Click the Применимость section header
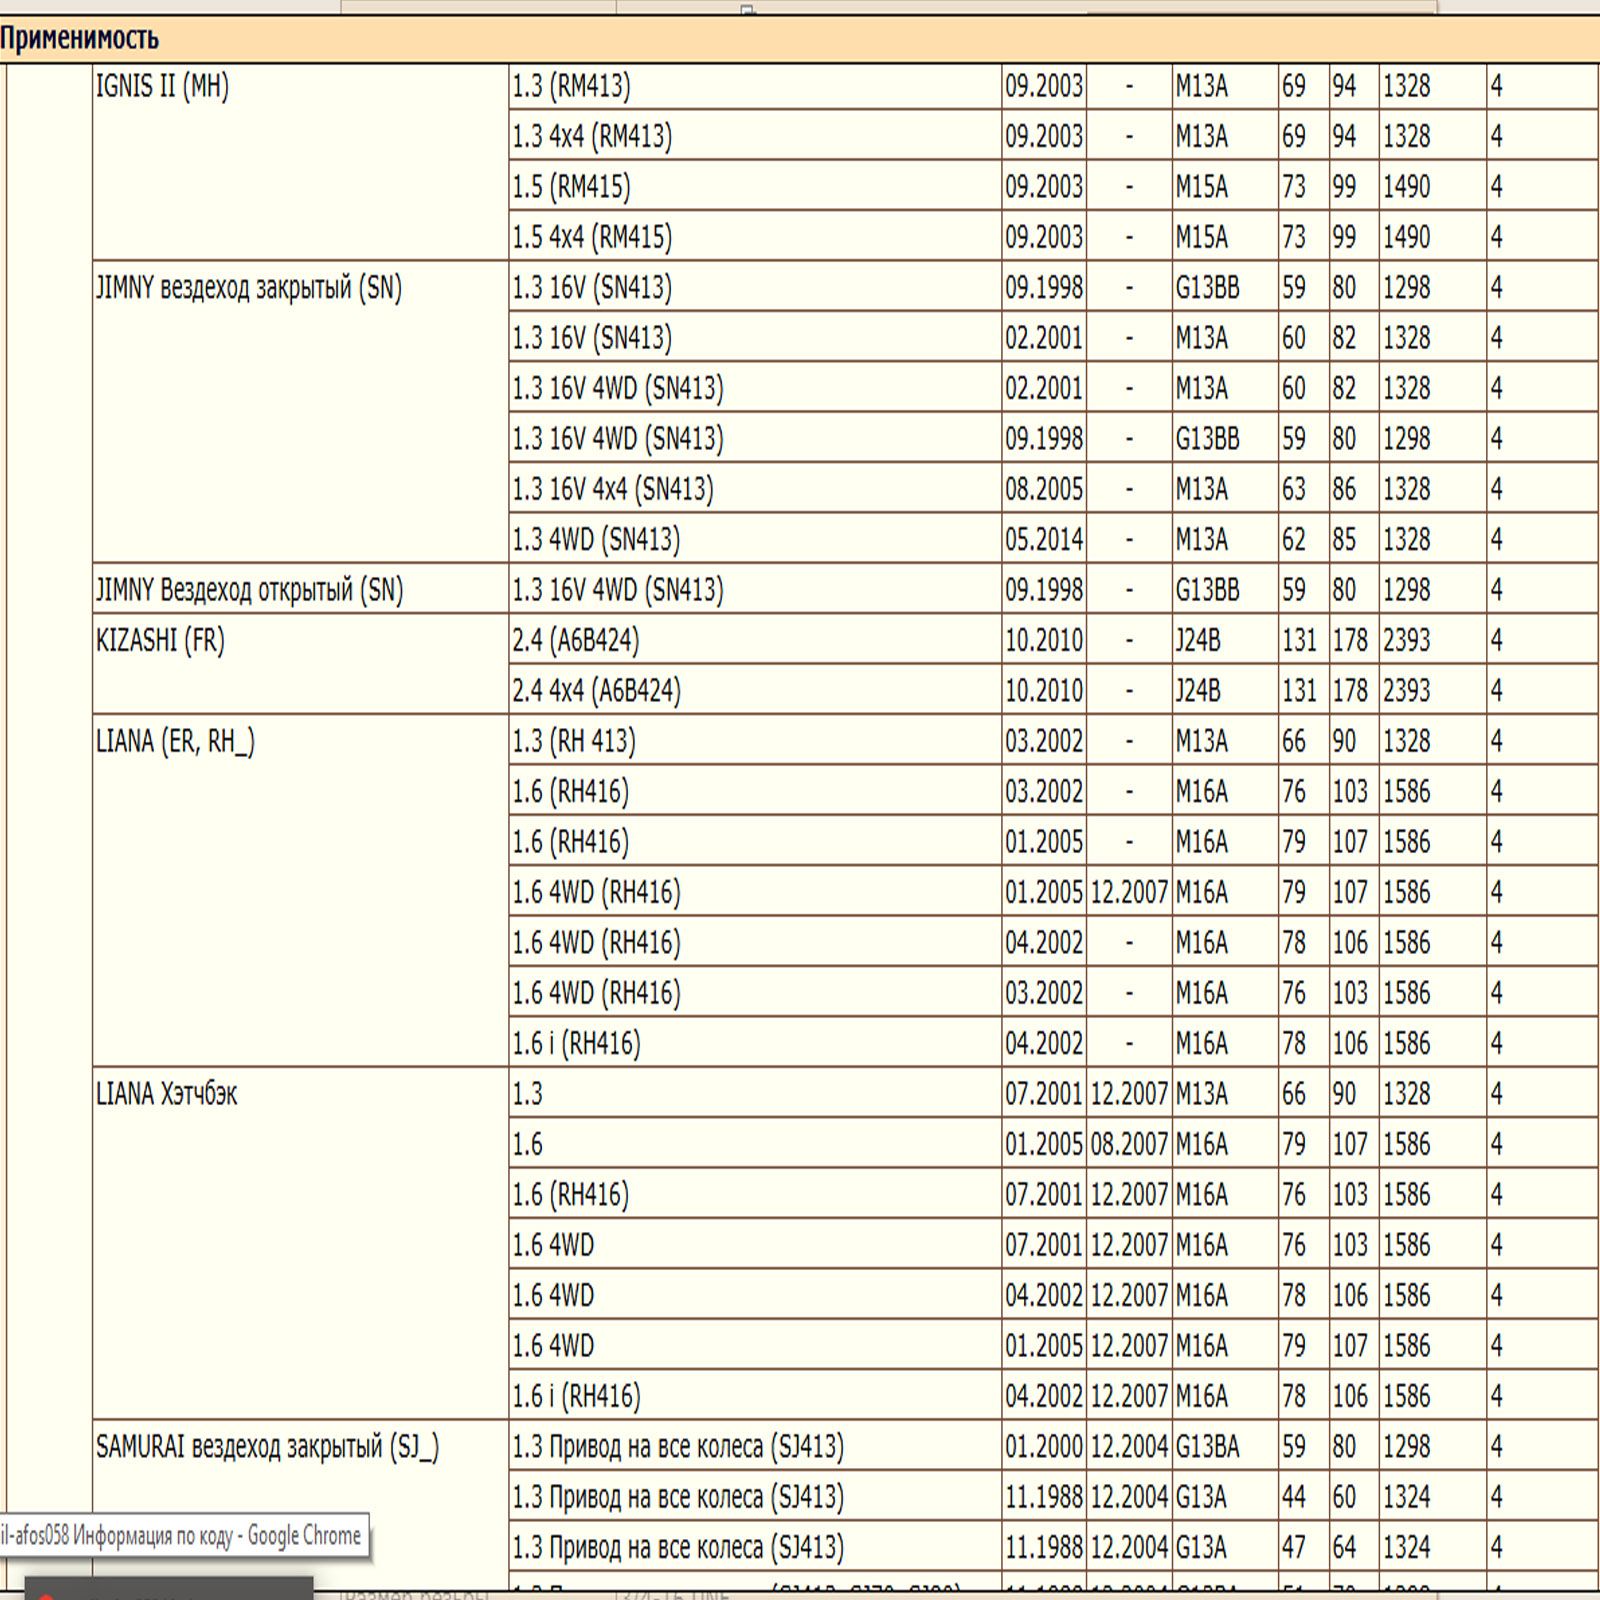The width and height of the screenshot is (1600, 1600). (x=80, y=39)
